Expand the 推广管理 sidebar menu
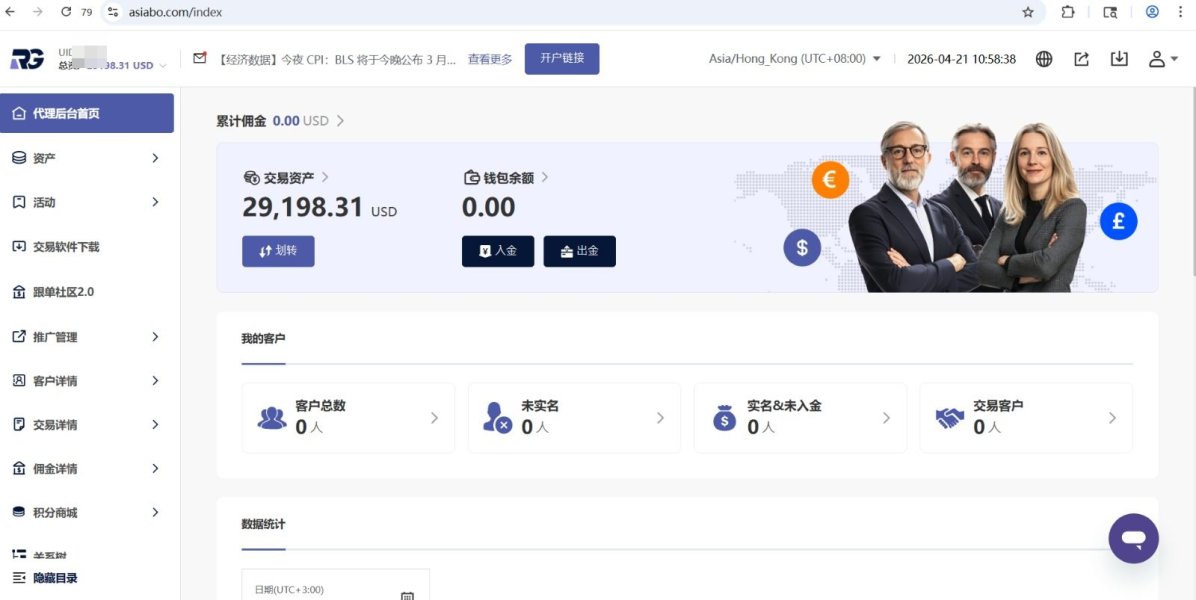This screenshot has height=600, width=1196. click(x=87, y=336)
